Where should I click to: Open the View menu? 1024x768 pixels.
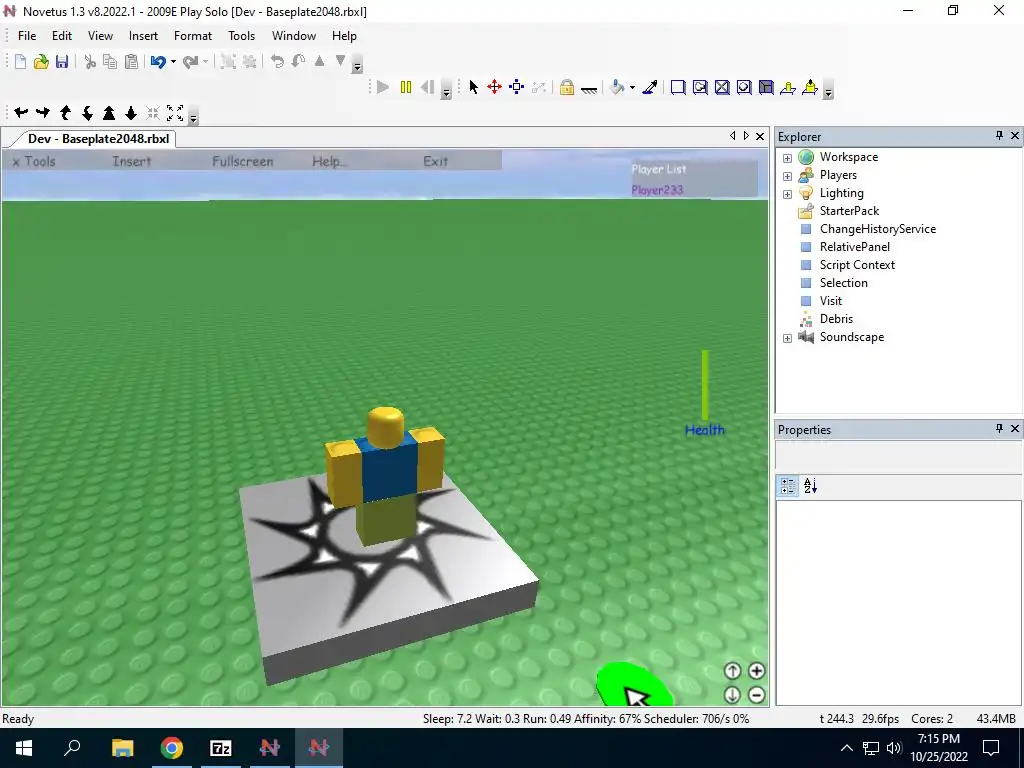pos(101,36)
